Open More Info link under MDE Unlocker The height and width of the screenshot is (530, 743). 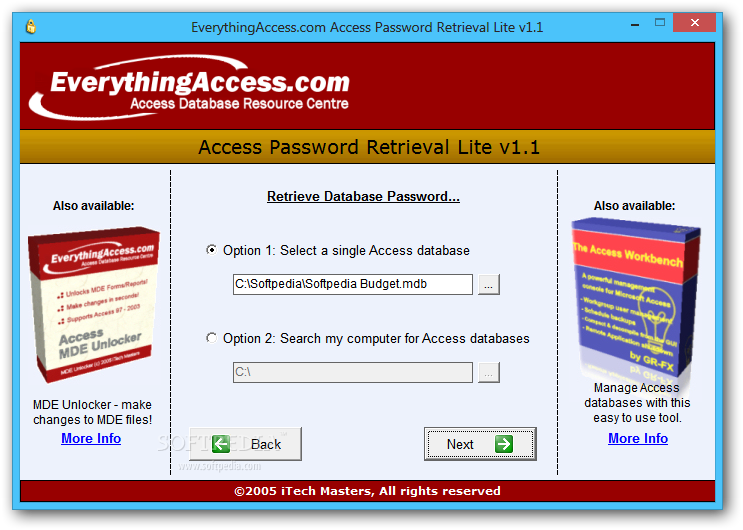click(91, 439)
